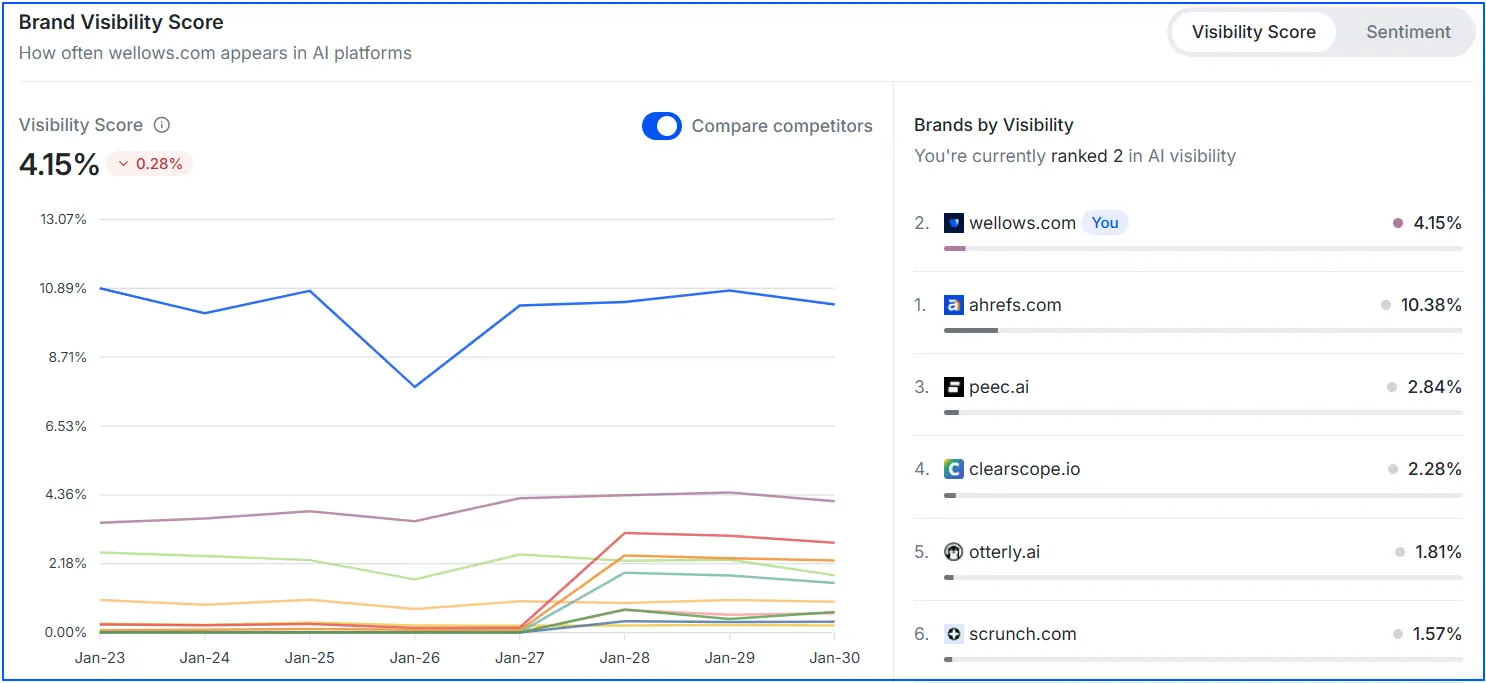Click the blue trend line dip at Jan-26

coord(414,384)
